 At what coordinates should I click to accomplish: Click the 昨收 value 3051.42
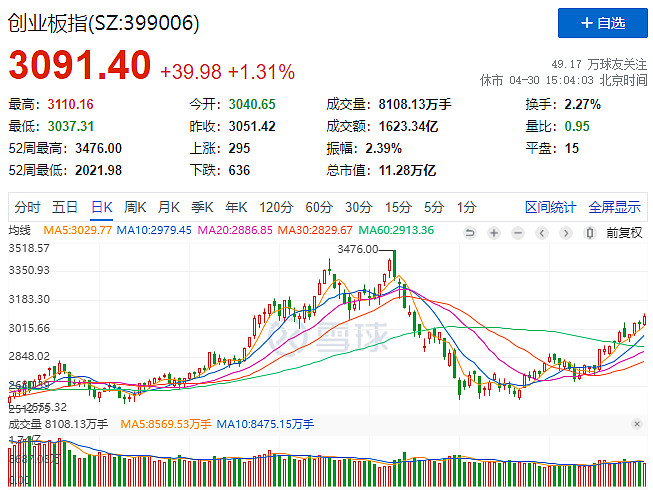[252, 126]
